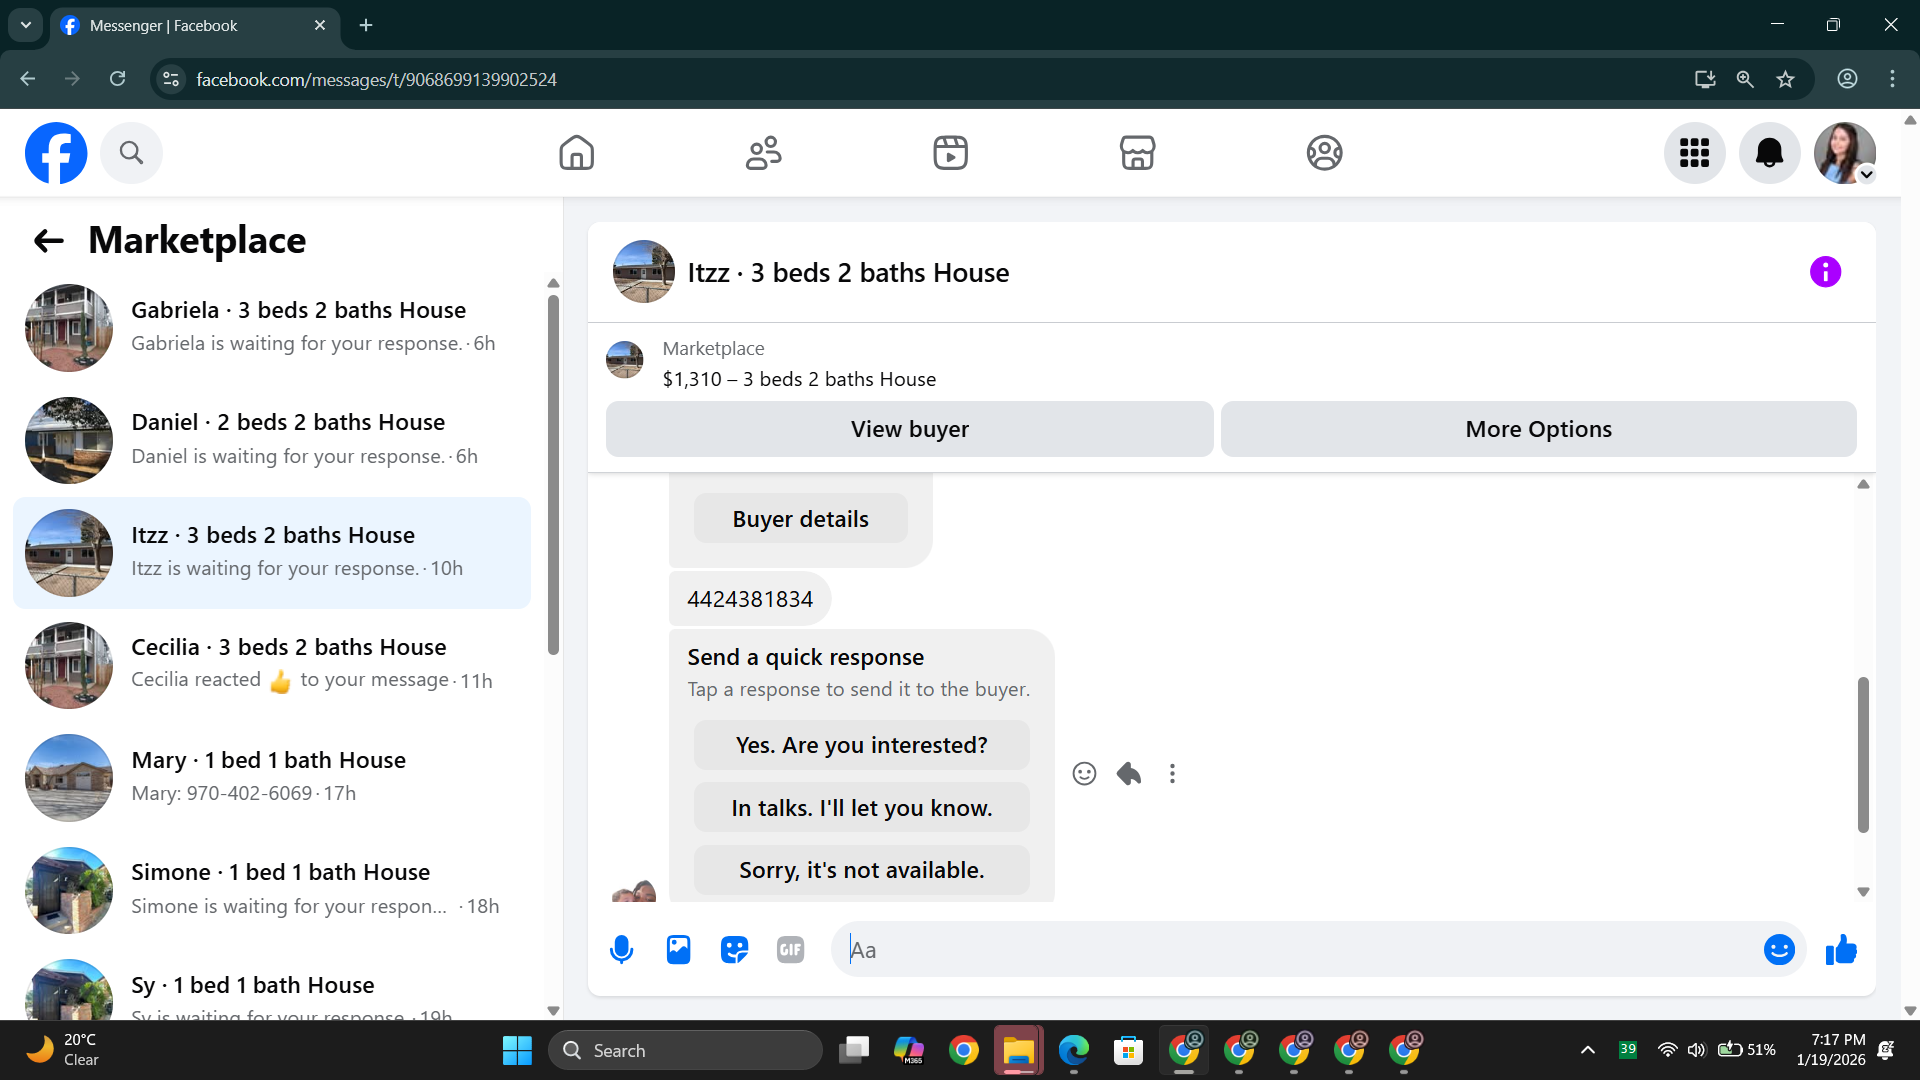
Task: Expand account menu on profile picture
Action: pyautogui.click(x=1845, y=153)
